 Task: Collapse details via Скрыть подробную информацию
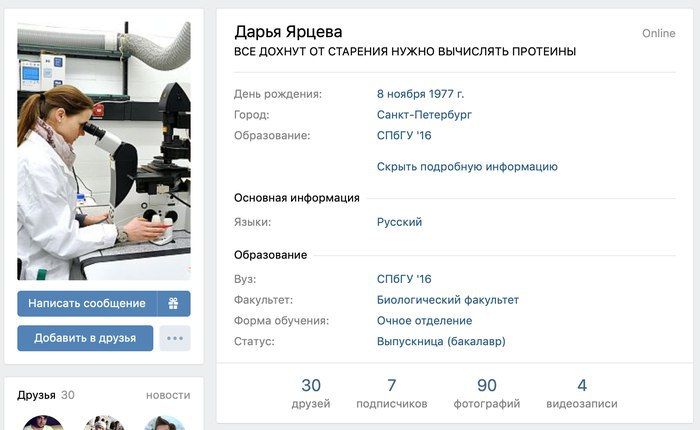(x=467, y=167)
